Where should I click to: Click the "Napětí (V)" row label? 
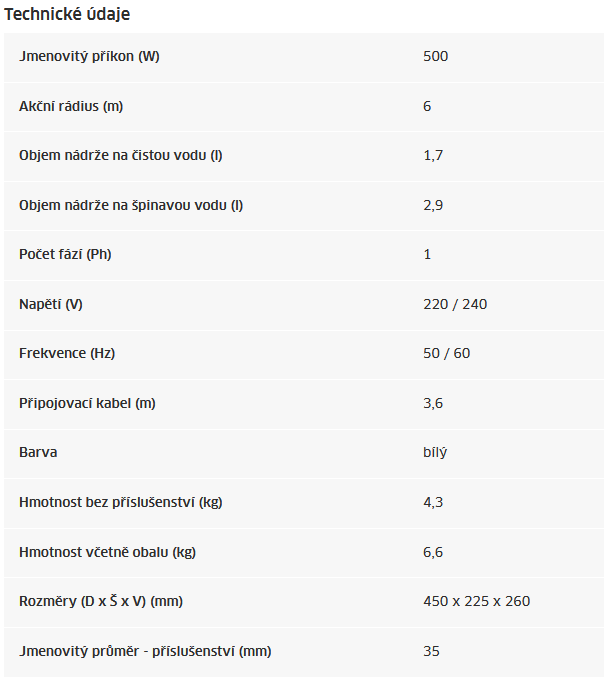[x=50, y=304]
